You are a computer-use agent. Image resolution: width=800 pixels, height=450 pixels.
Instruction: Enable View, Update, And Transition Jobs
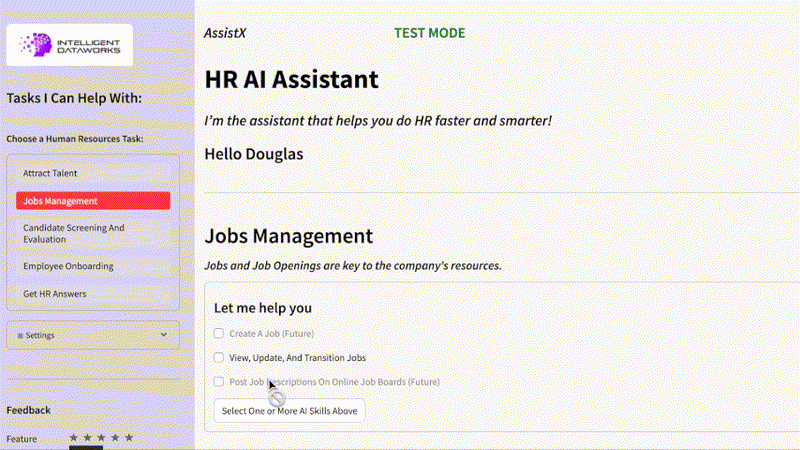(219, 357)
